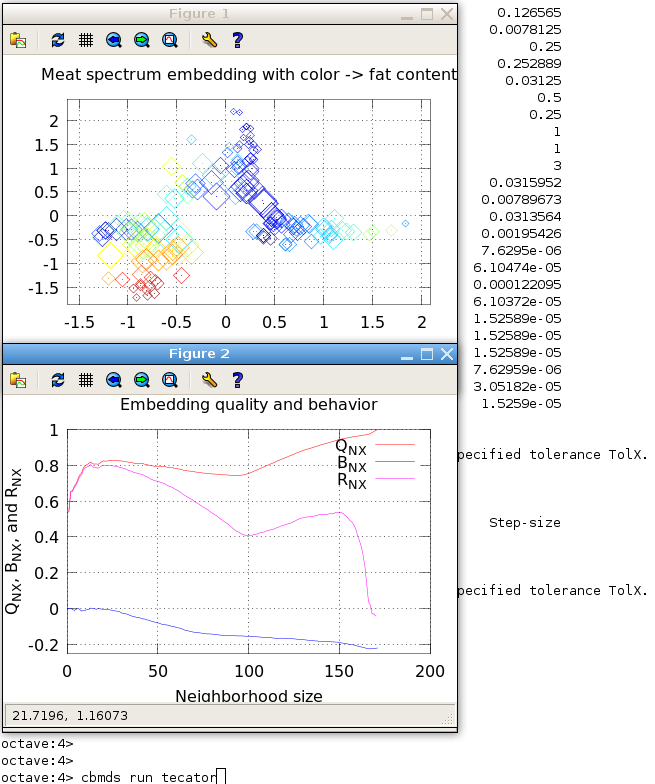The width and height of the screenshot is (655, 784).
Task: Replot the Figure 1 graph
Action: (x=58, y=40)
